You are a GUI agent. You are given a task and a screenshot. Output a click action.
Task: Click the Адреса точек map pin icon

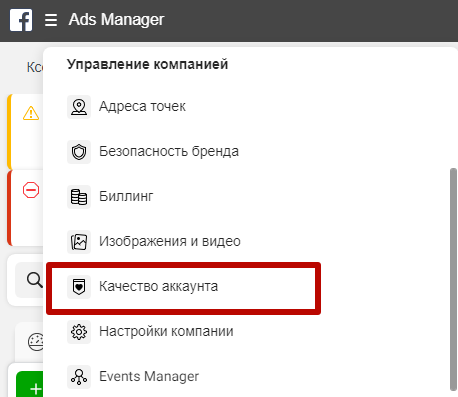[79, 107]
